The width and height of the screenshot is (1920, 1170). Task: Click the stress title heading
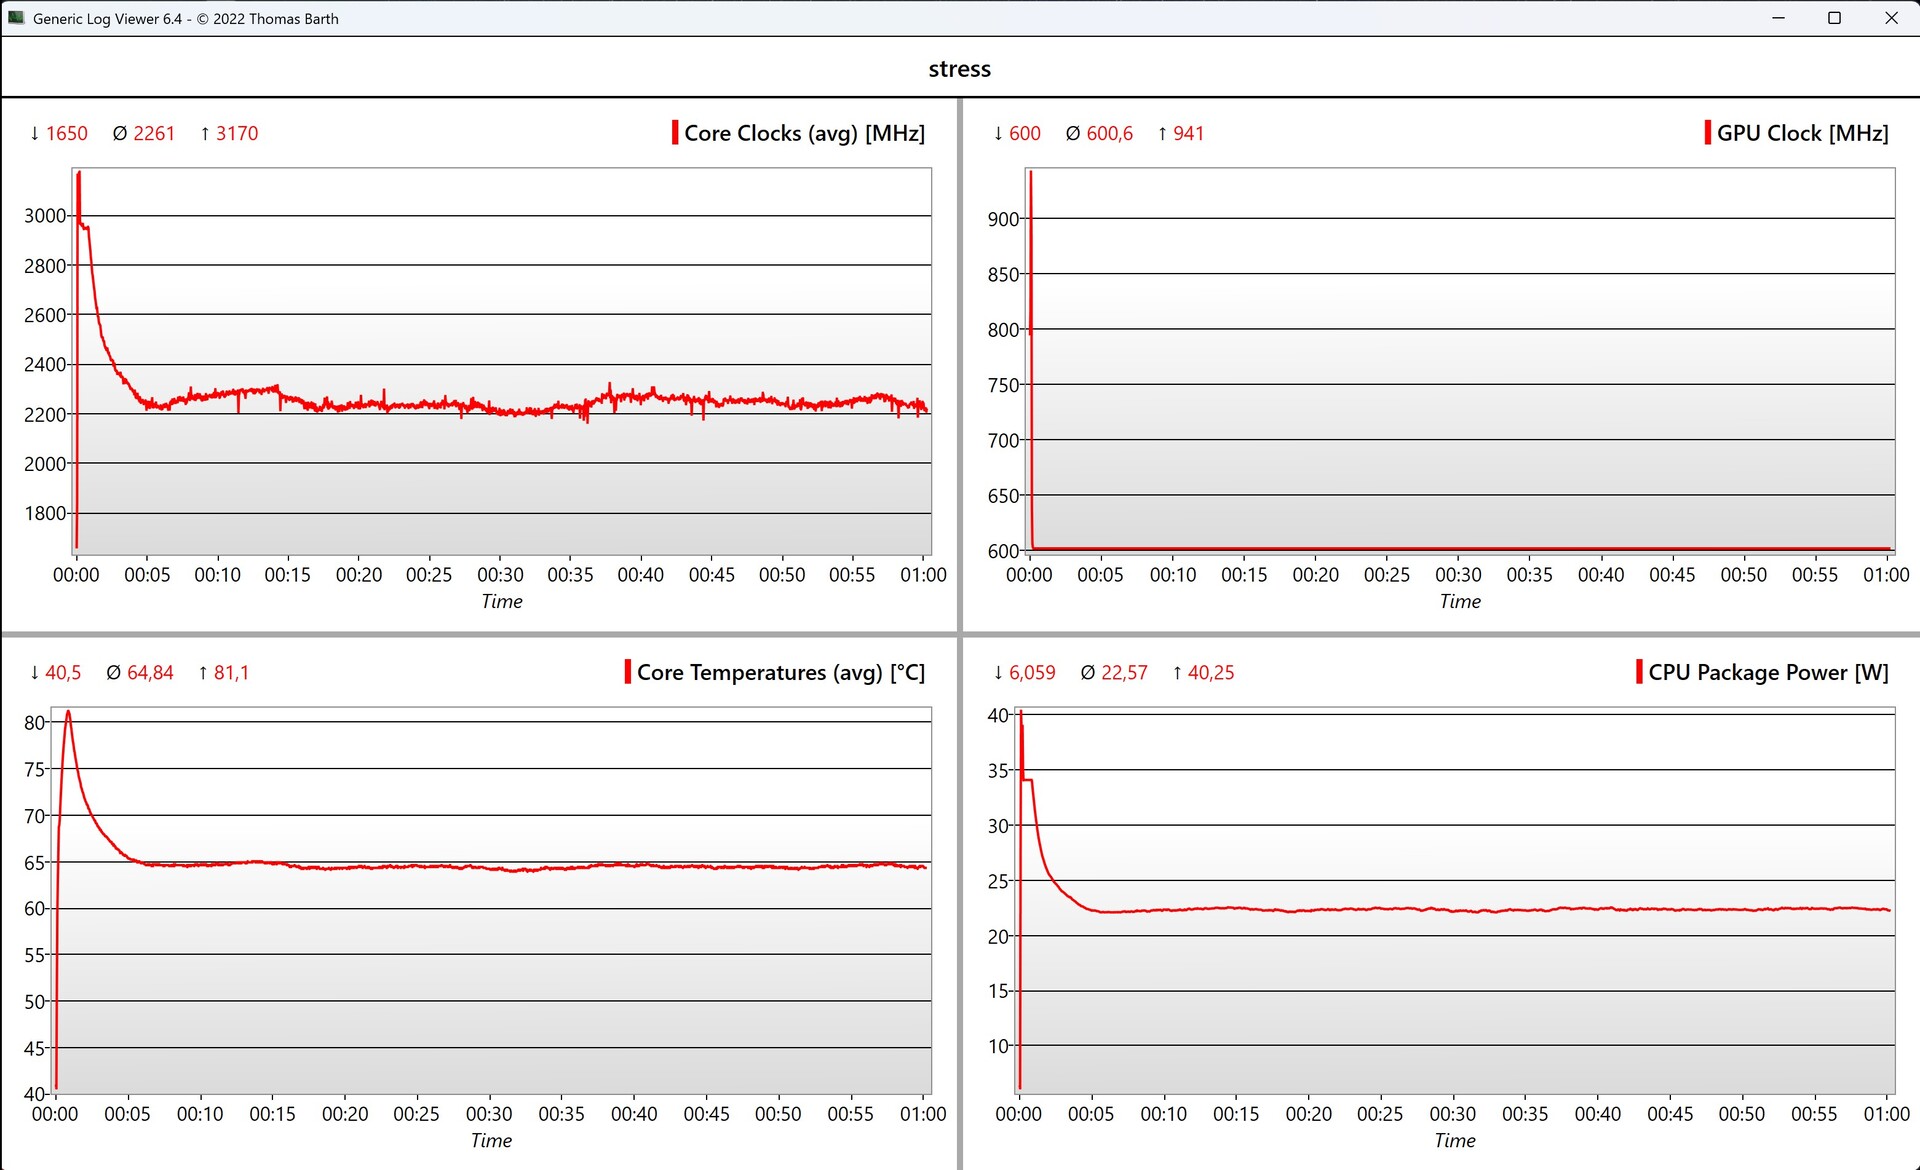[959, 69]
